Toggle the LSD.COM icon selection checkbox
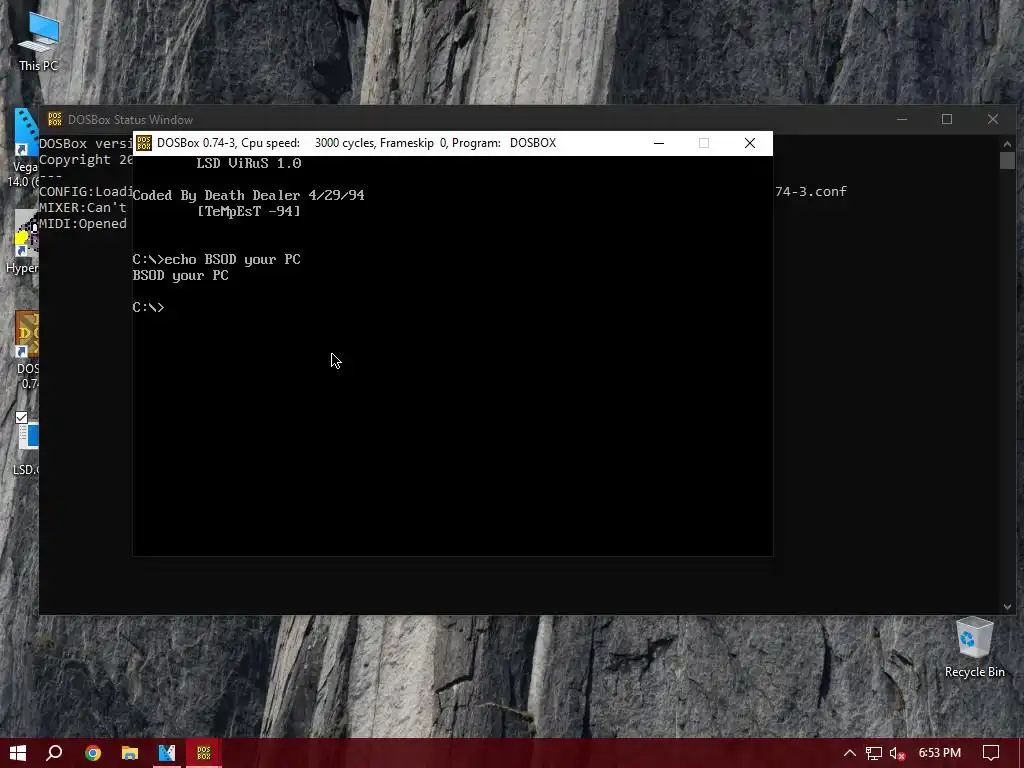The image size is (1024, 768). (x=21, y=418)
